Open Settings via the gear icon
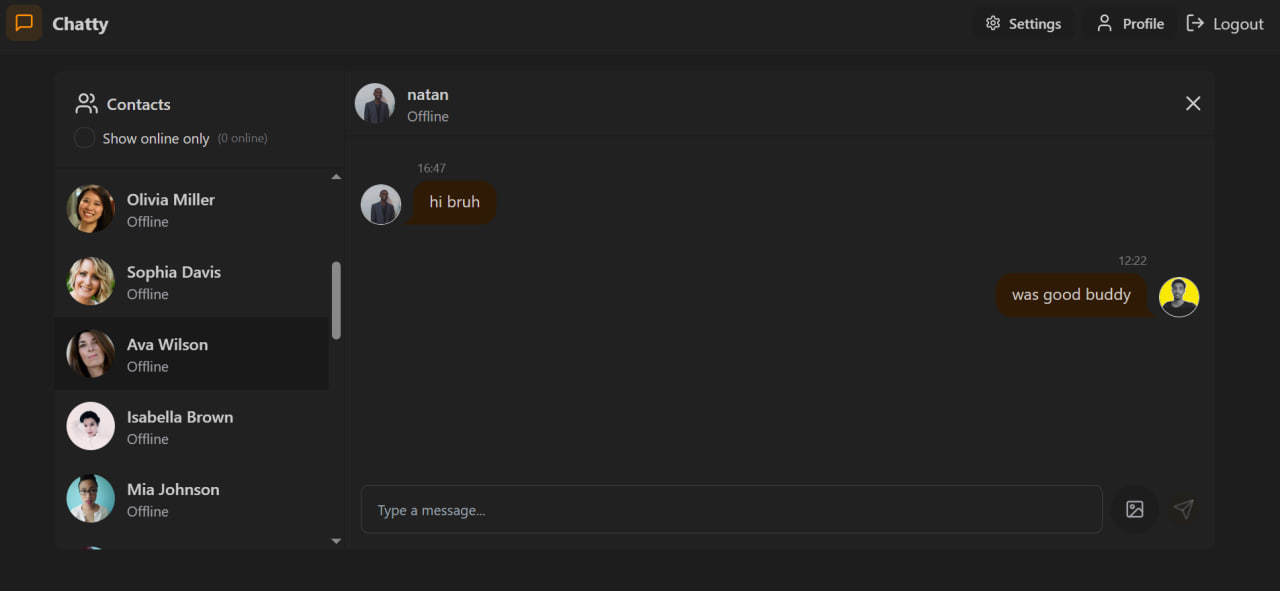The height and width of the screenshot is (591, 1280). click(993, 23)
